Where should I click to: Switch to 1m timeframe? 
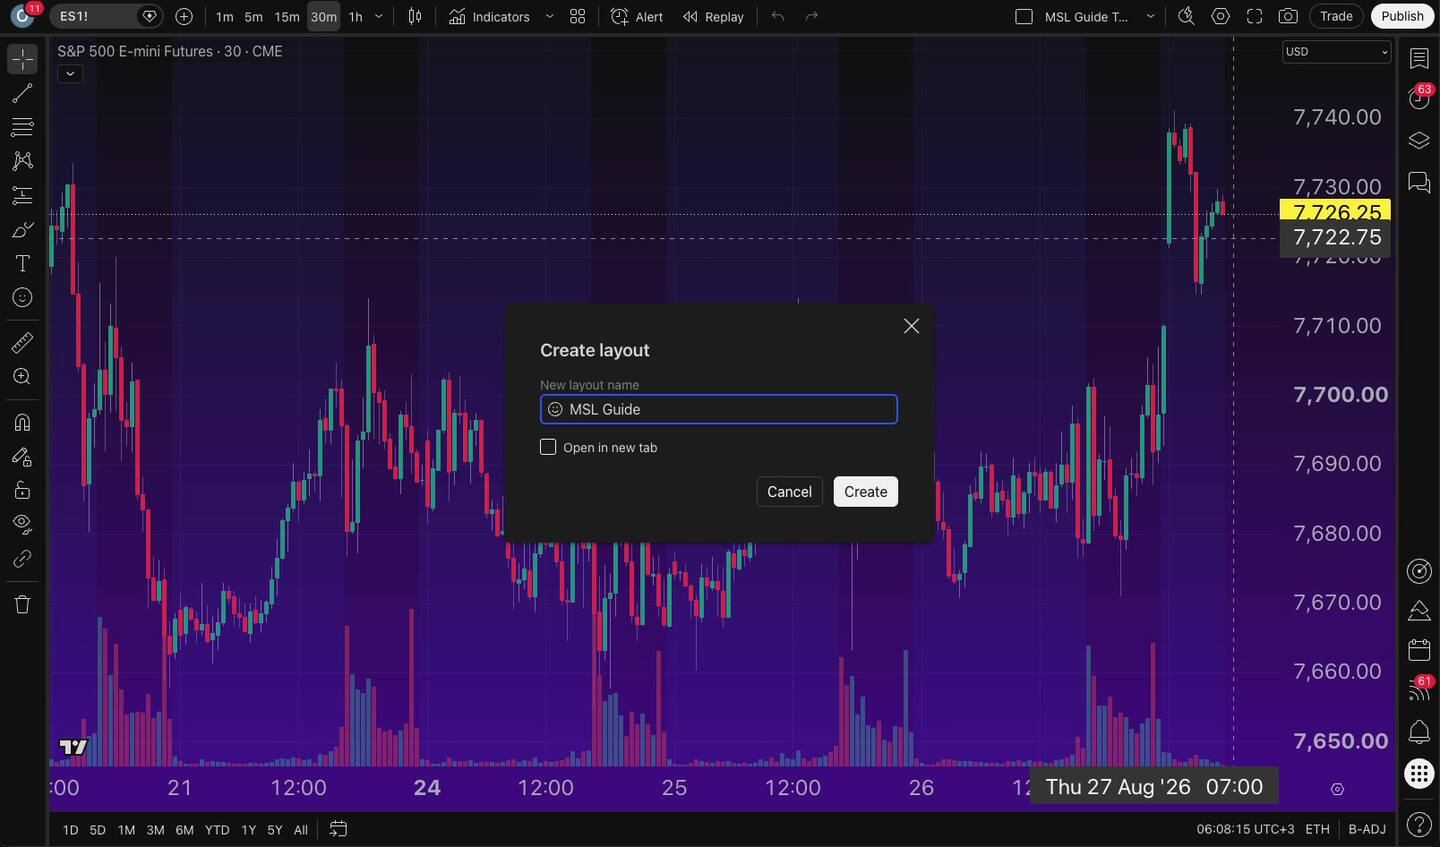(x=225, y=17)
